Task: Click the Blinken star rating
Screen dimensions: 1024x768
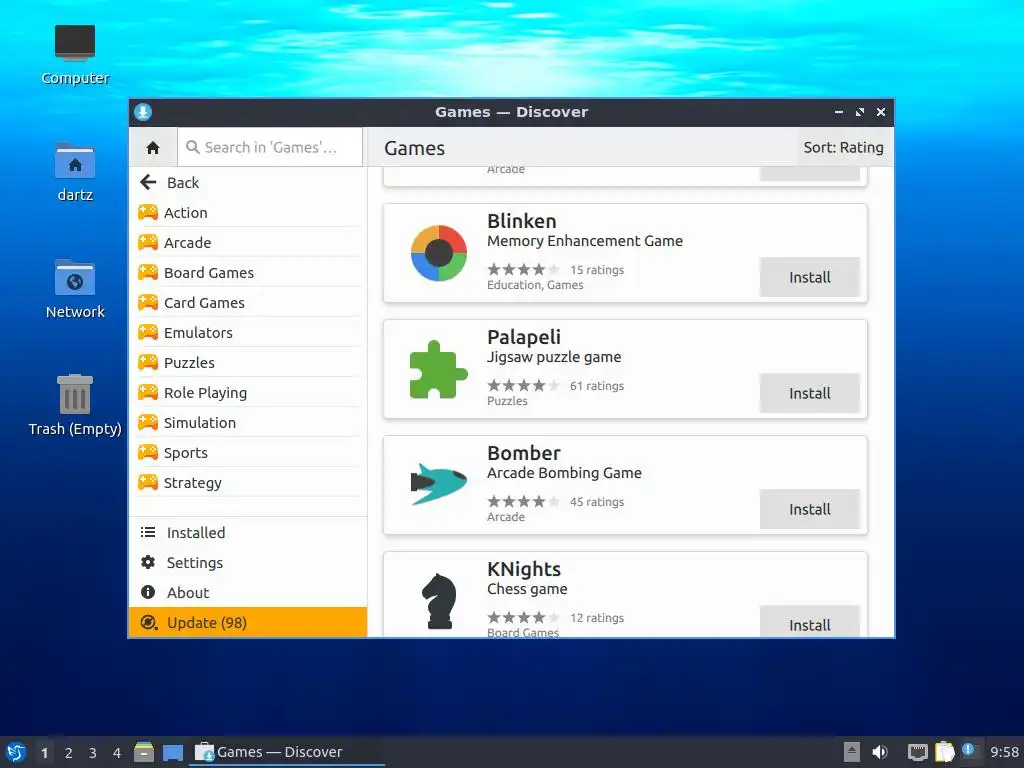Action: (523, 270)
